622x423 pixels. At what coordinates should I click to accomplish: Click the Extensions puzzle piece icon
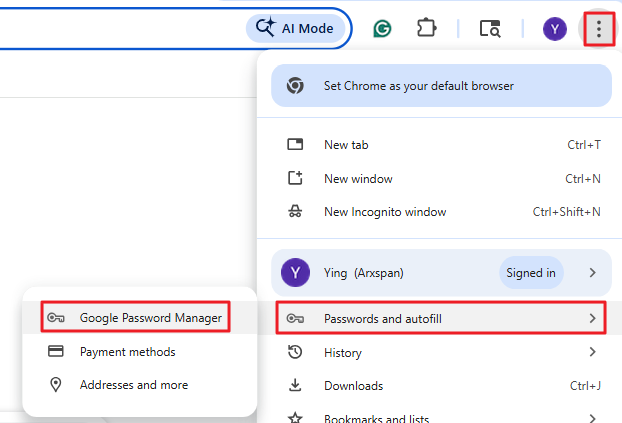427,29
